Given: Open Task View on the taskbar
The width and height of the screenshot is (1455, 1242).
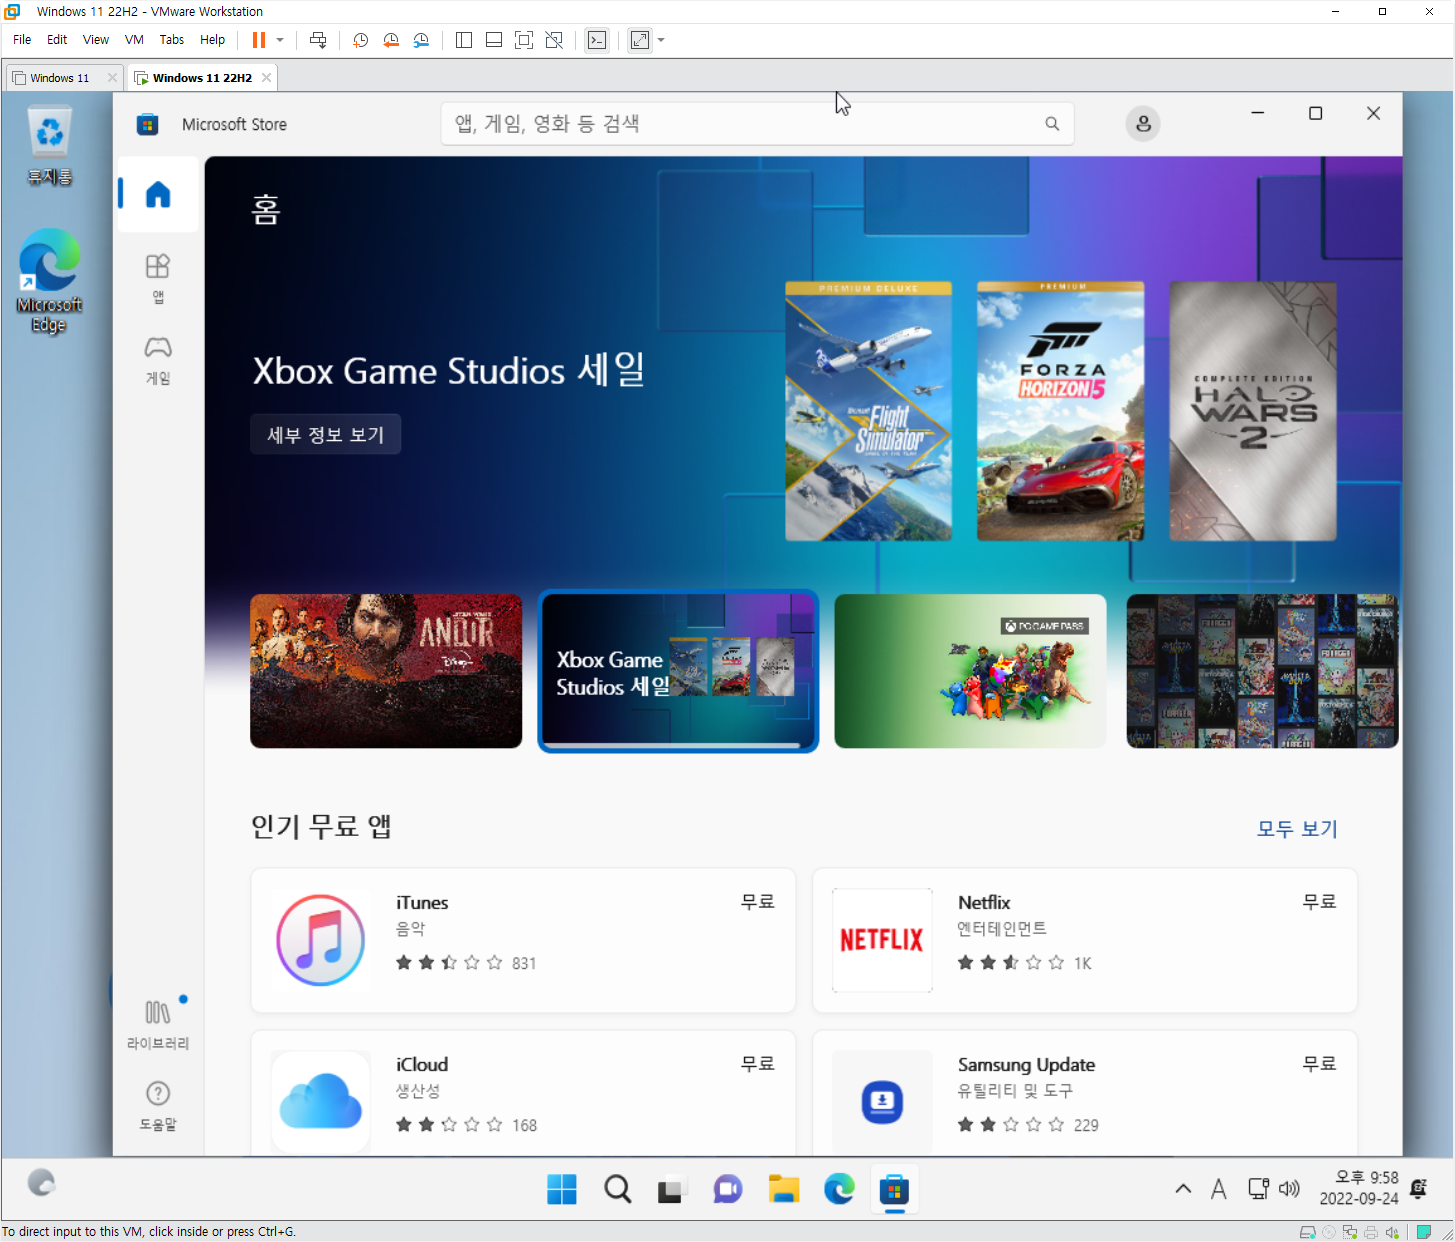Looking at the screenshot, I should [x=672, y=1189].
